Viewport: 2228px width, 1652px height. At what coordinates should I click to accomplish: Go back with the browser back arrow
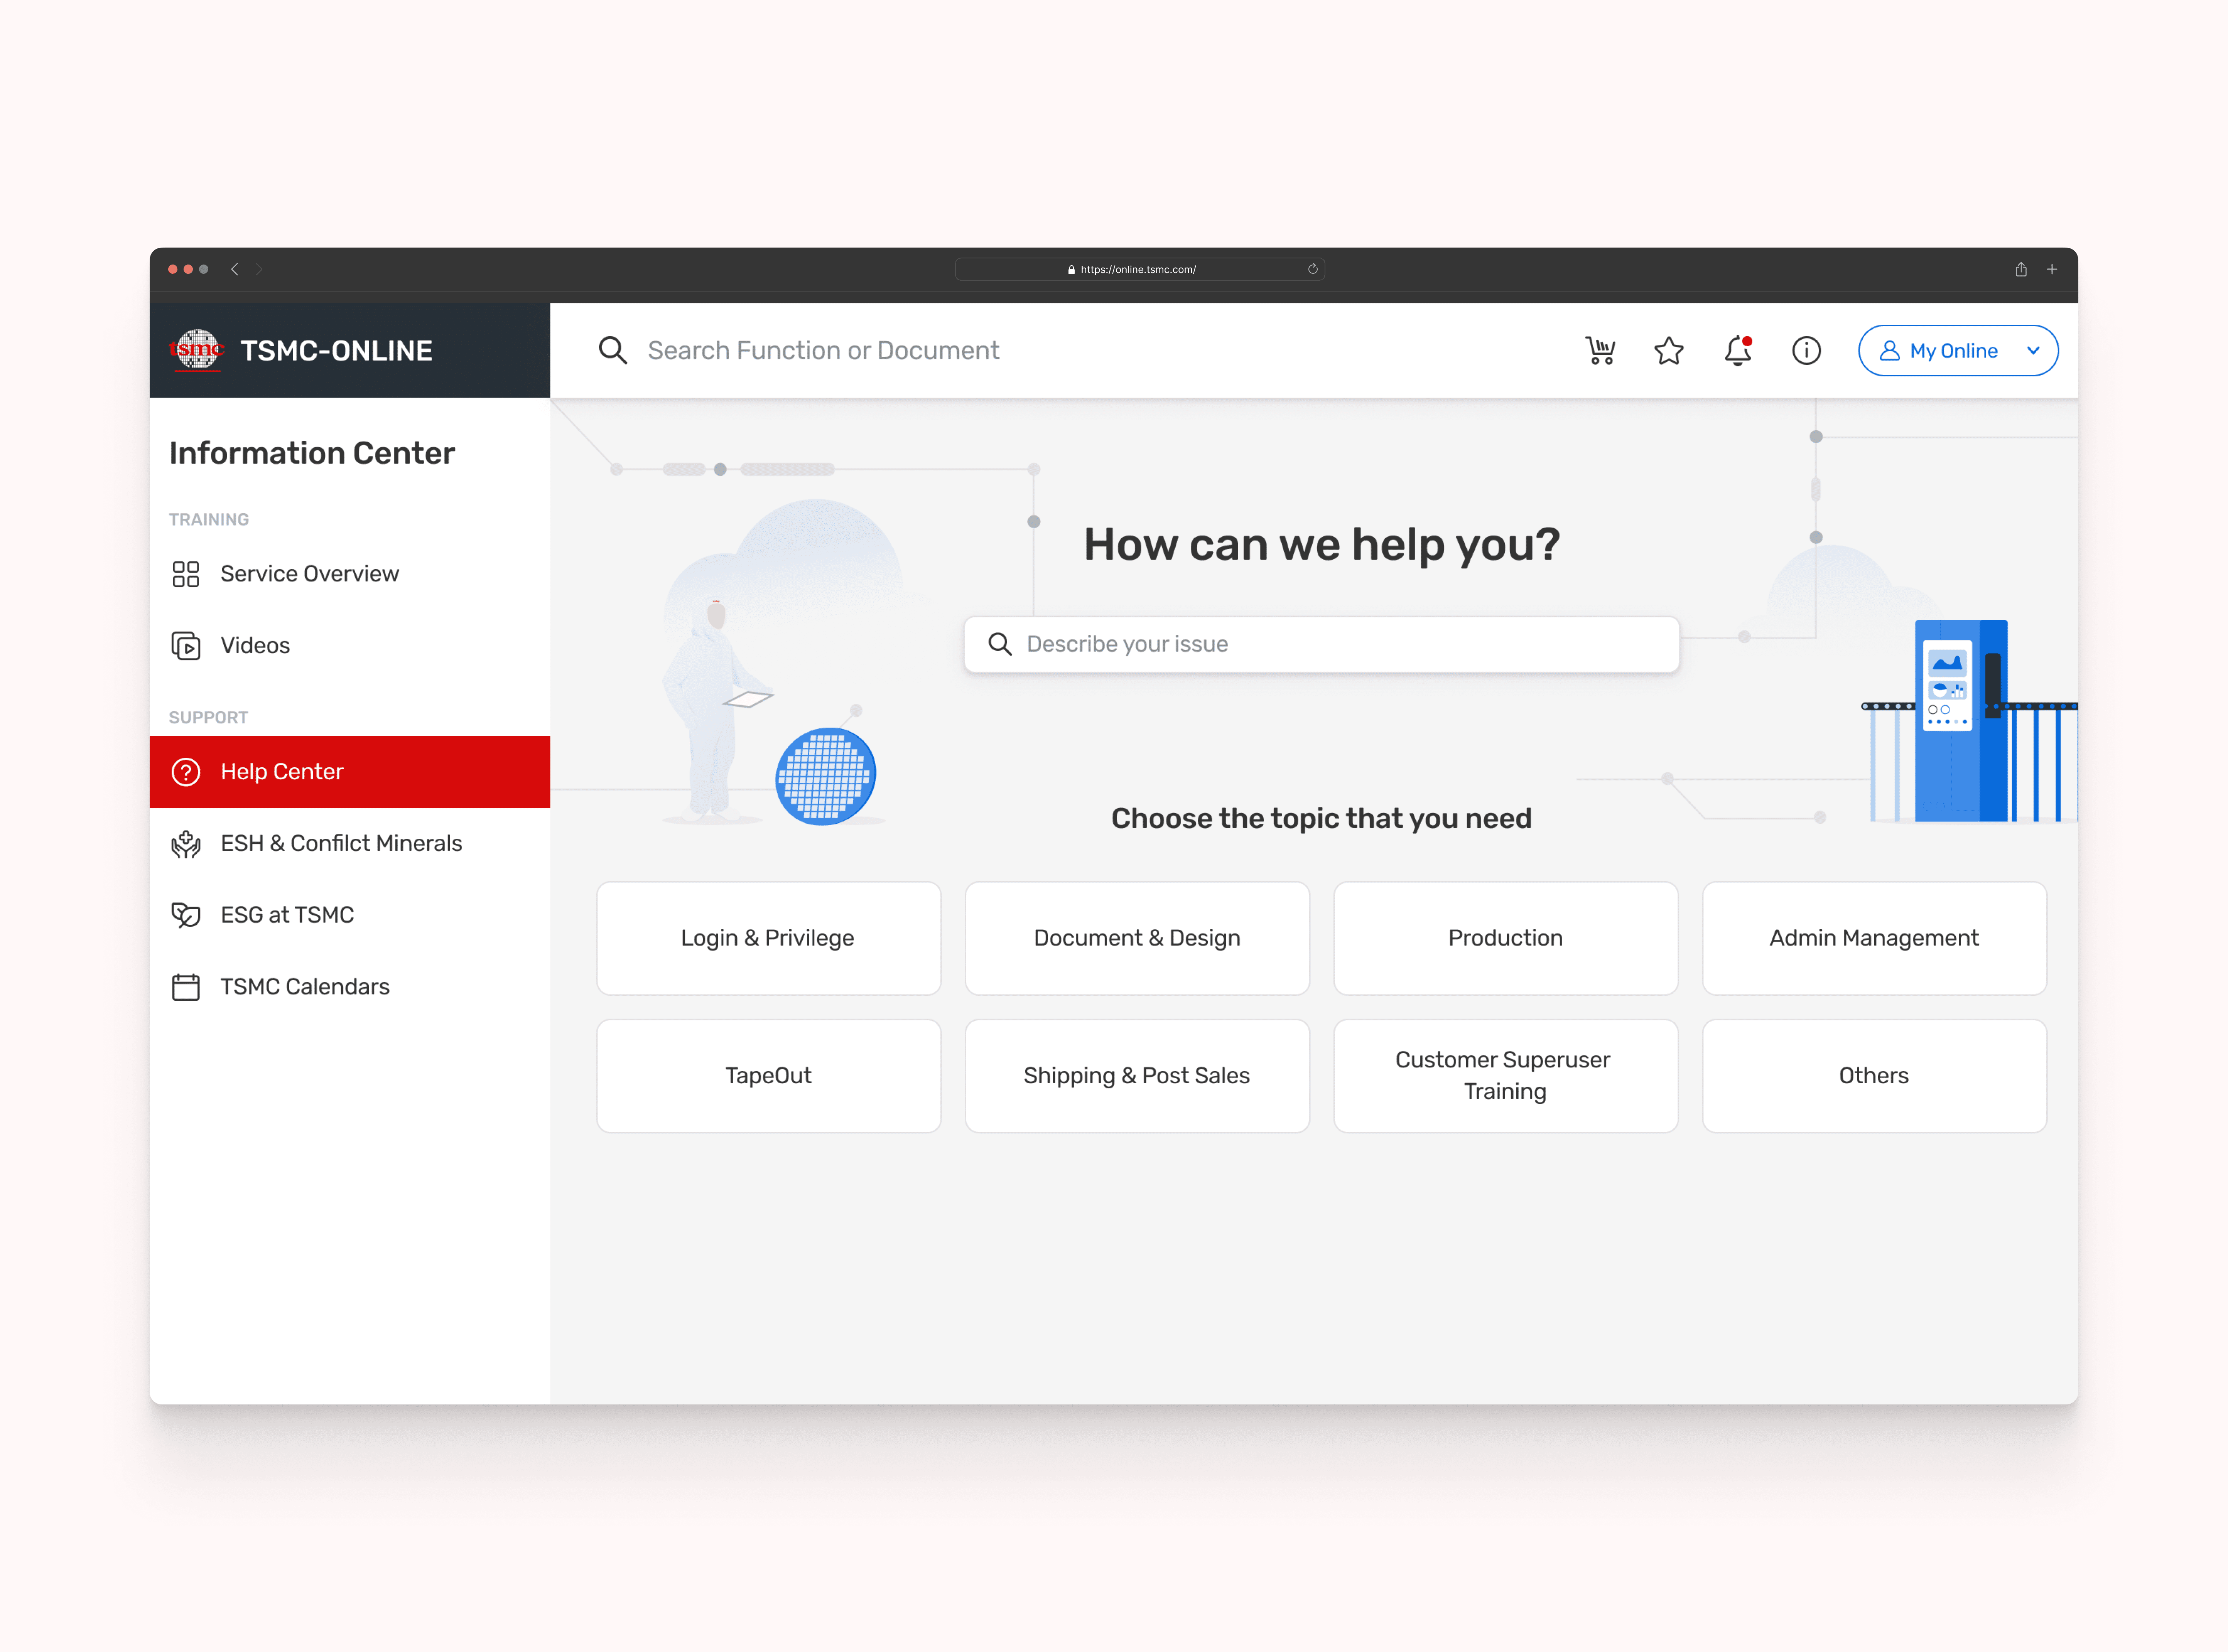pyautogui.click(x=234, y=269)
